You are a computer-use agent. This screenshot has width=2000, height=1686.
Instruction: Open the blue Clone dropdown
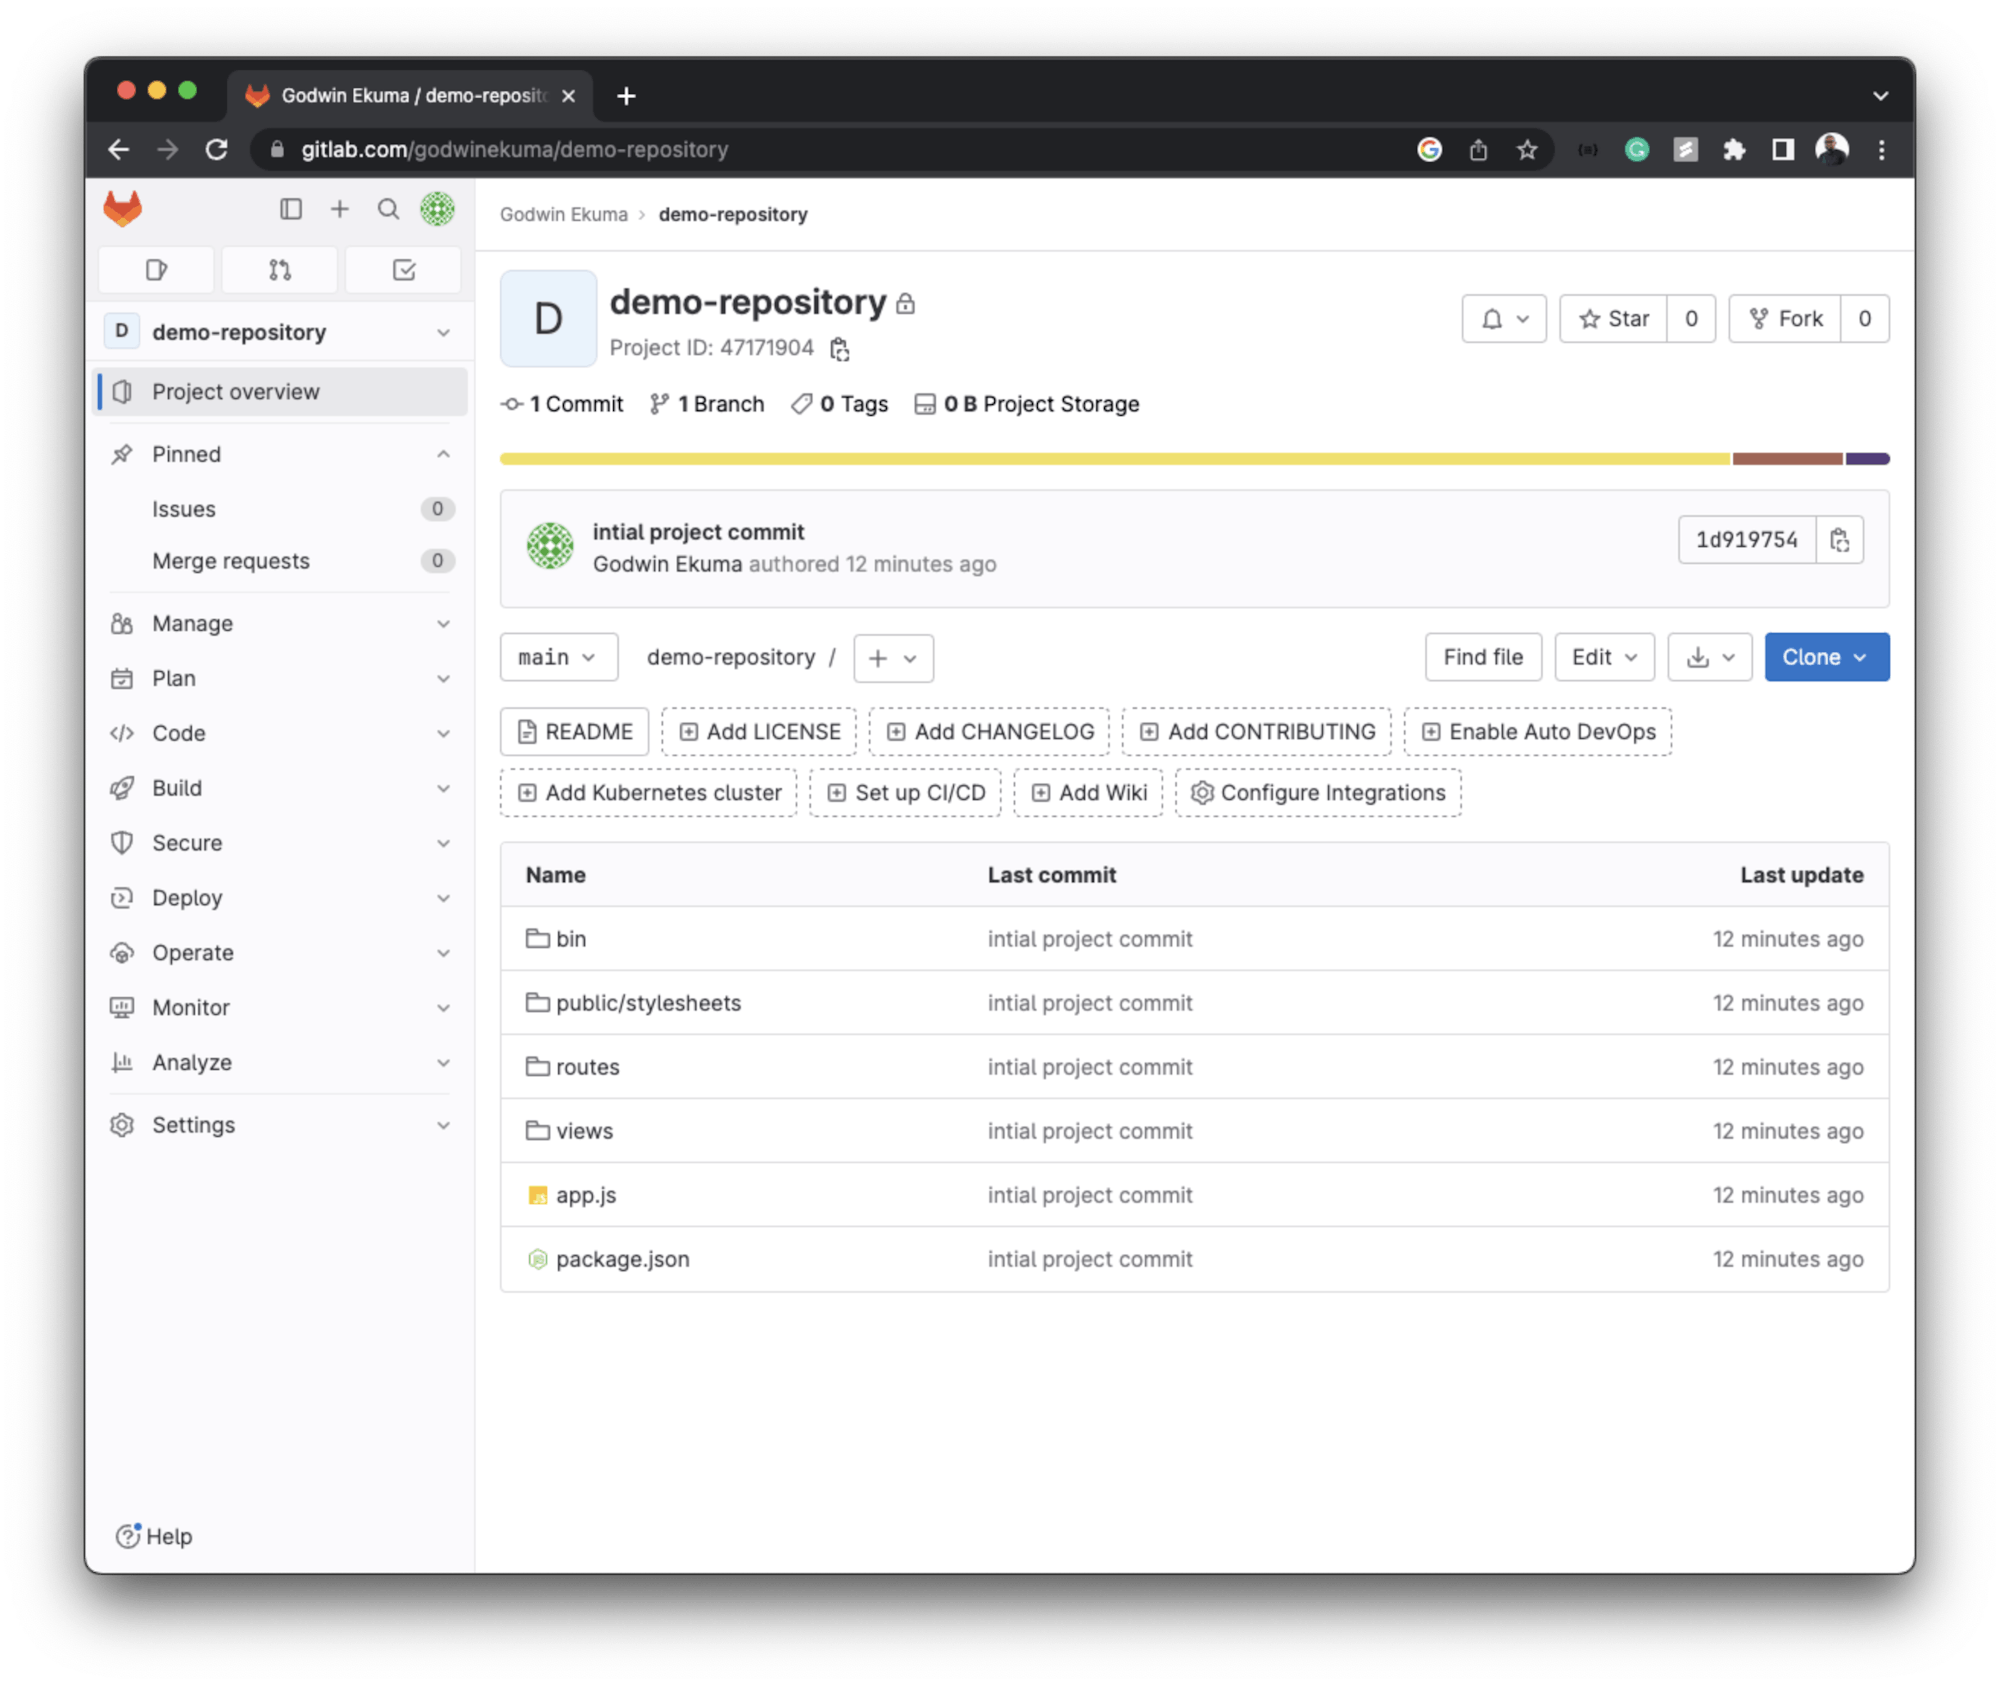pos(1825,657)
